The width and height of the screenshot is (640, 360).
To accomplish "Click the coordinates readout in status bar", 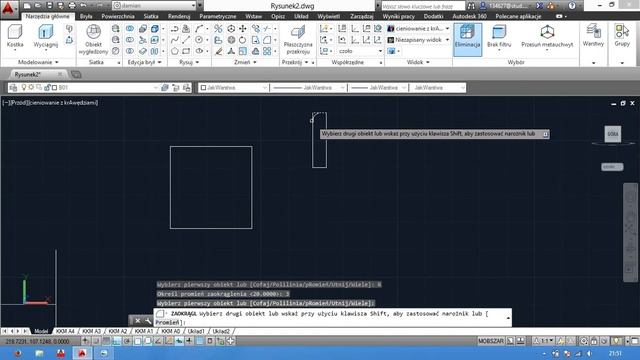I will point(38,341).
